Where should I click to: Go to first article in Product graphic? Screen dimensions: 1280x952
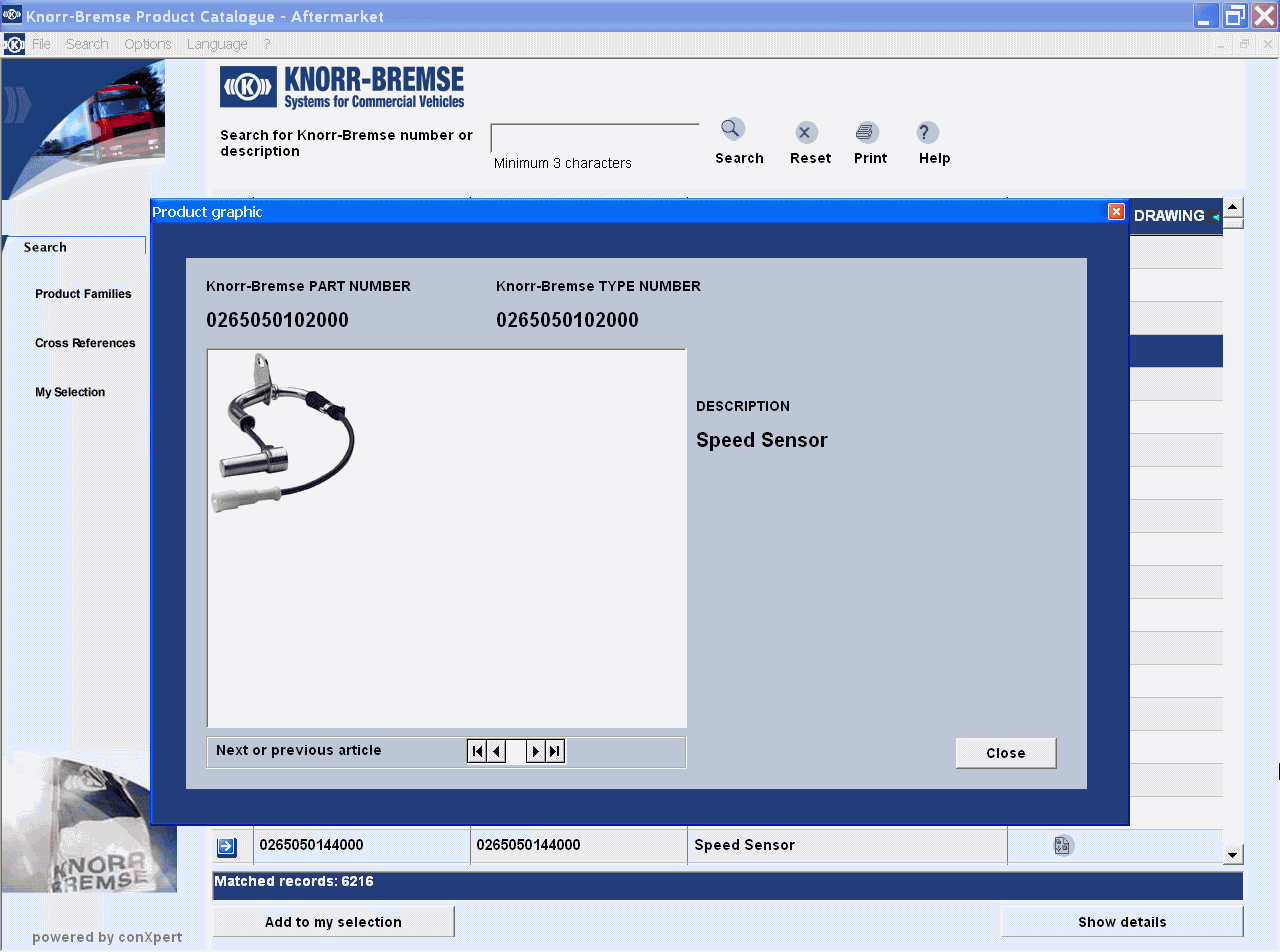pyautogui.click(x=477, y=751)
